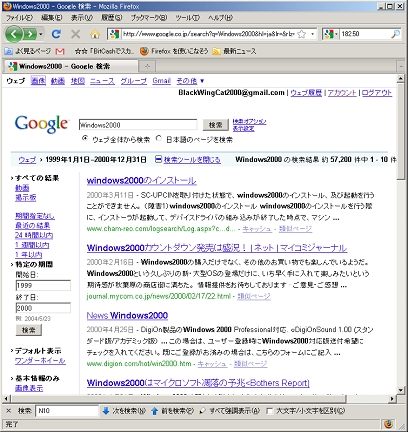Click the Google favicon in the address bar
The image size is (408, 432).
point(114,34)
